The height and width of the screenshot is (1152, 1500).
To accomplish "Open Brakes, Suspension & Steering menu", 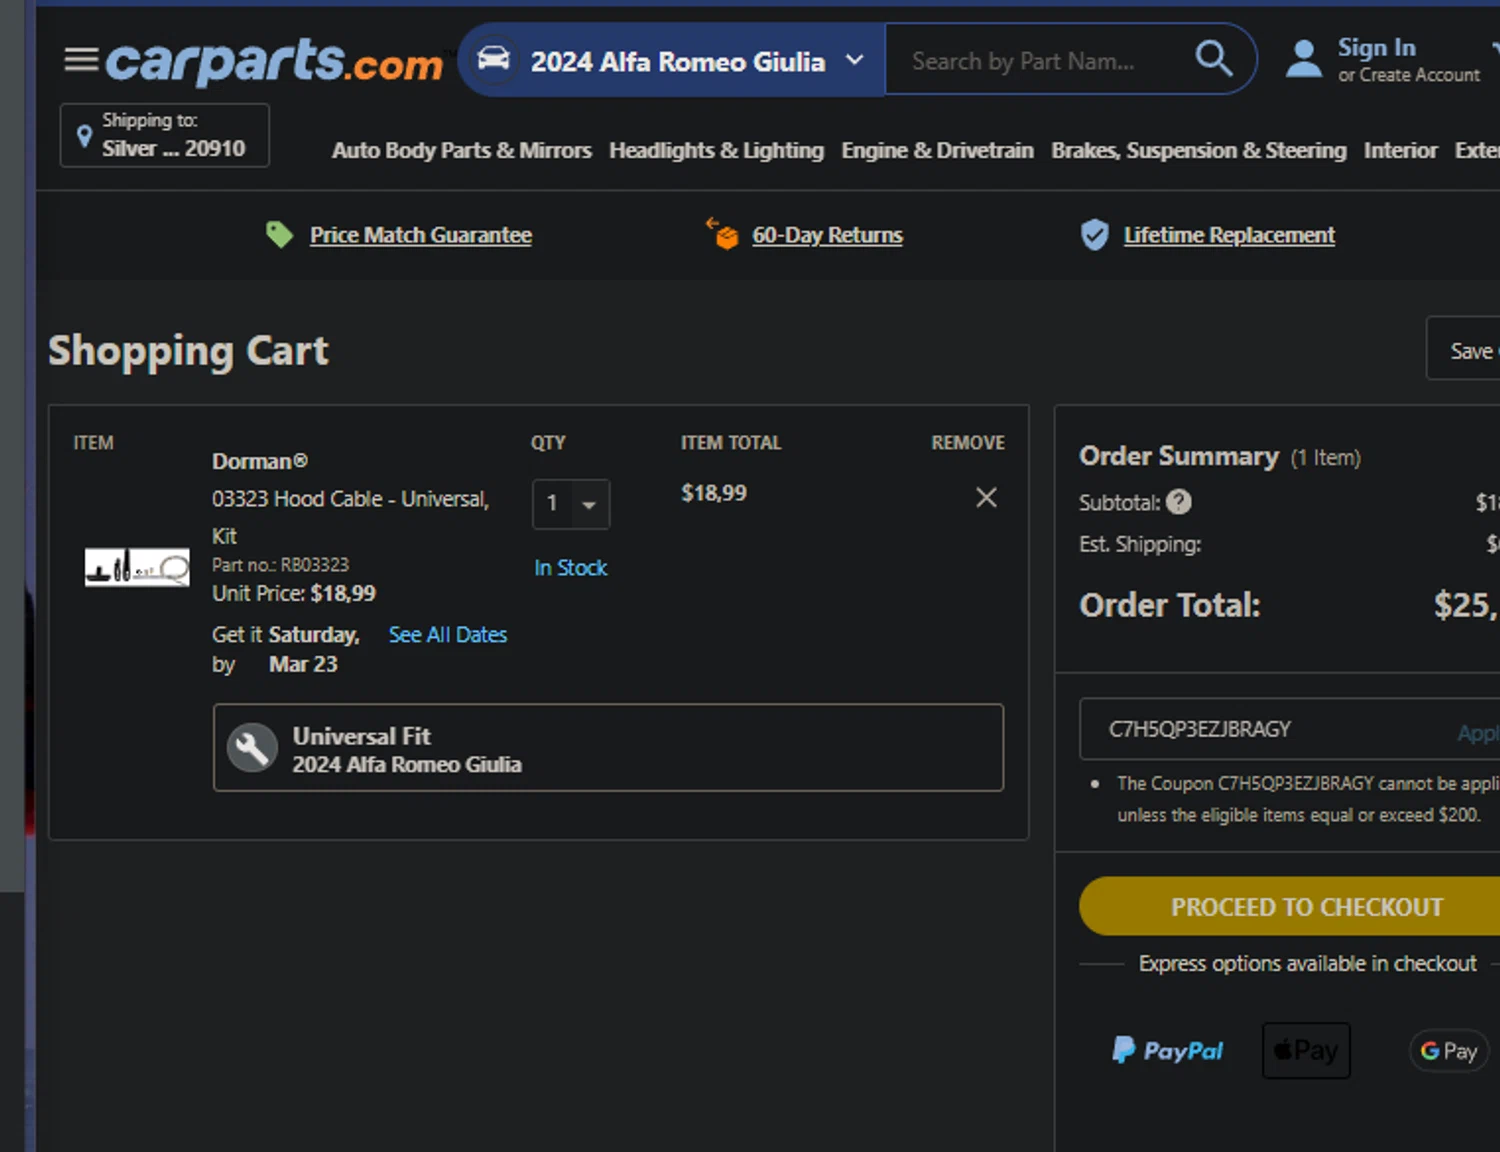I will [x=1198, y=150].
